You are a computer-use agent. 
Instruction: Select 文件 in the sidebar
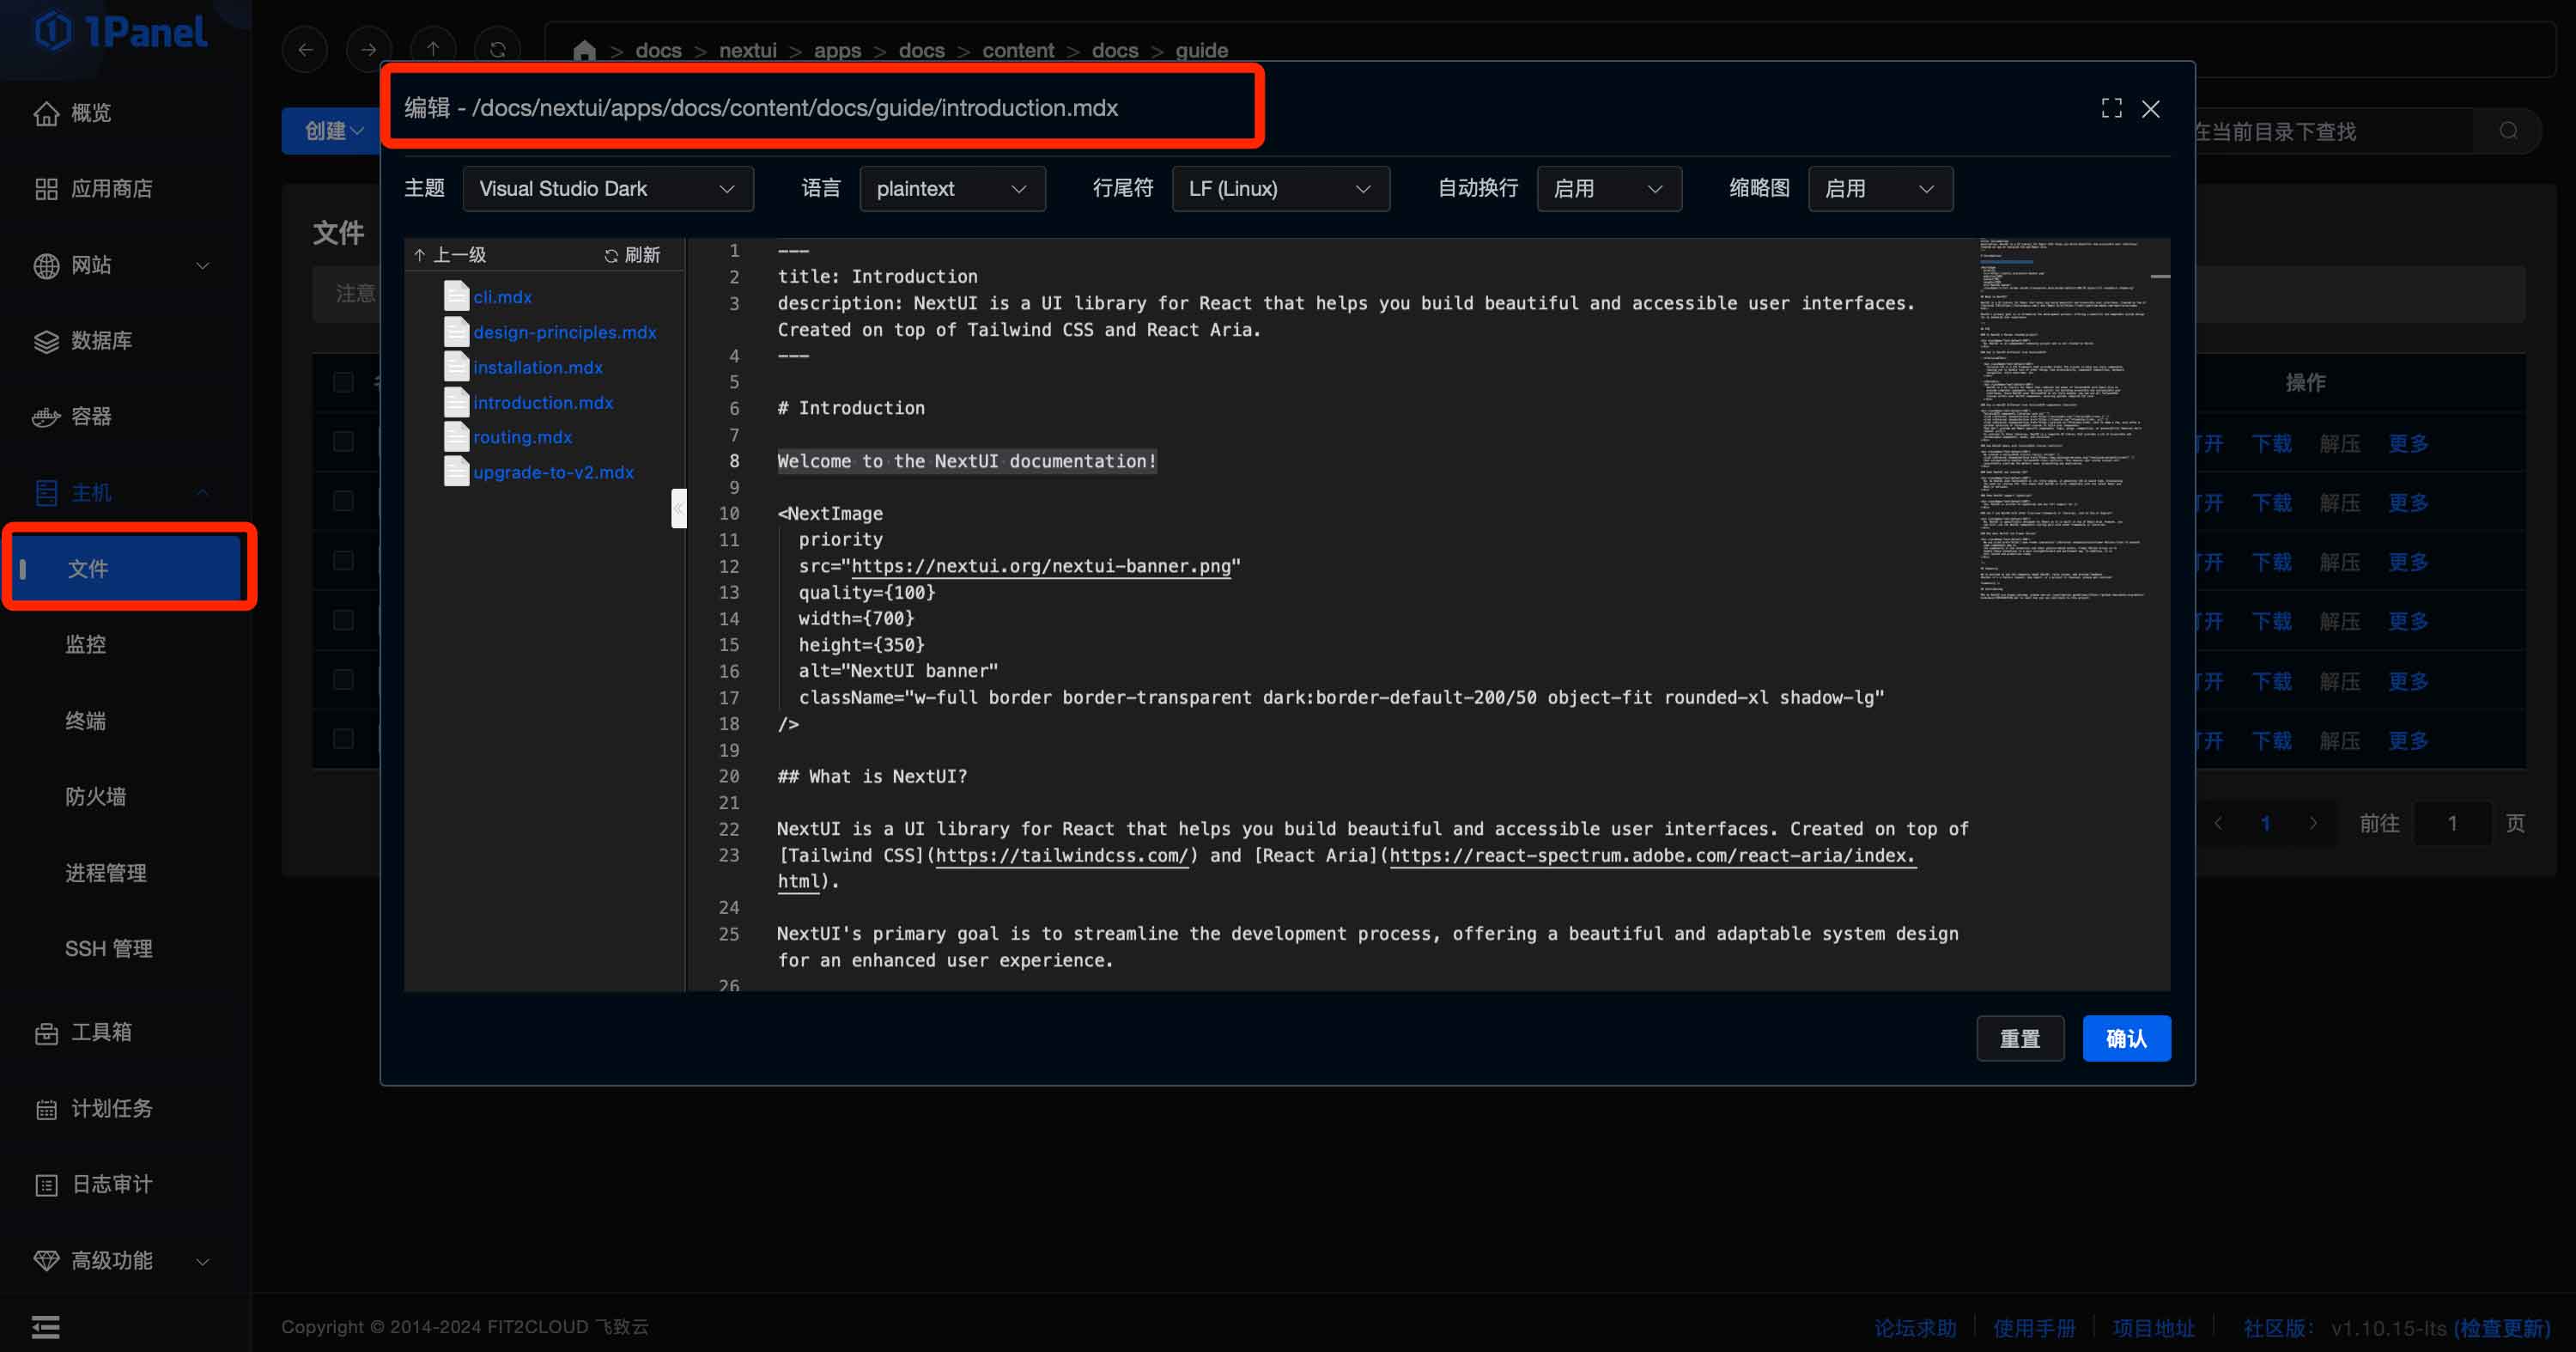coord(125,568)
